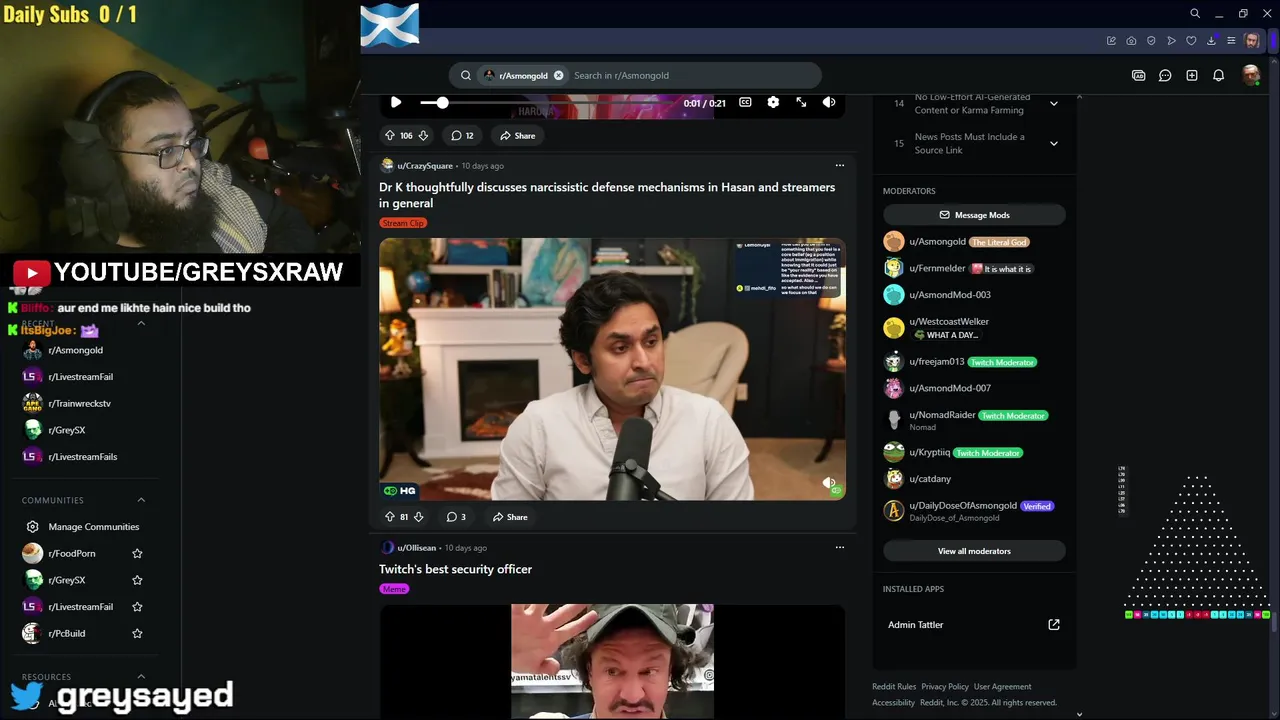Open moderator u/WestcoastWelker profile

coord(949,322)
